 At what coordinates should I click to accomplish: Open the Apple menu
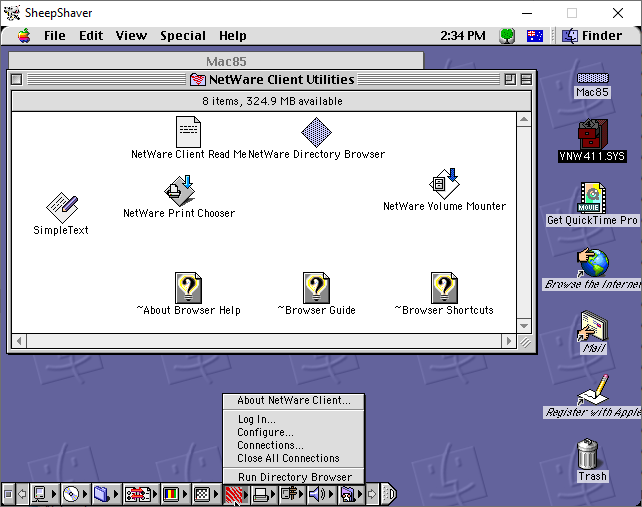click(24, 36)
